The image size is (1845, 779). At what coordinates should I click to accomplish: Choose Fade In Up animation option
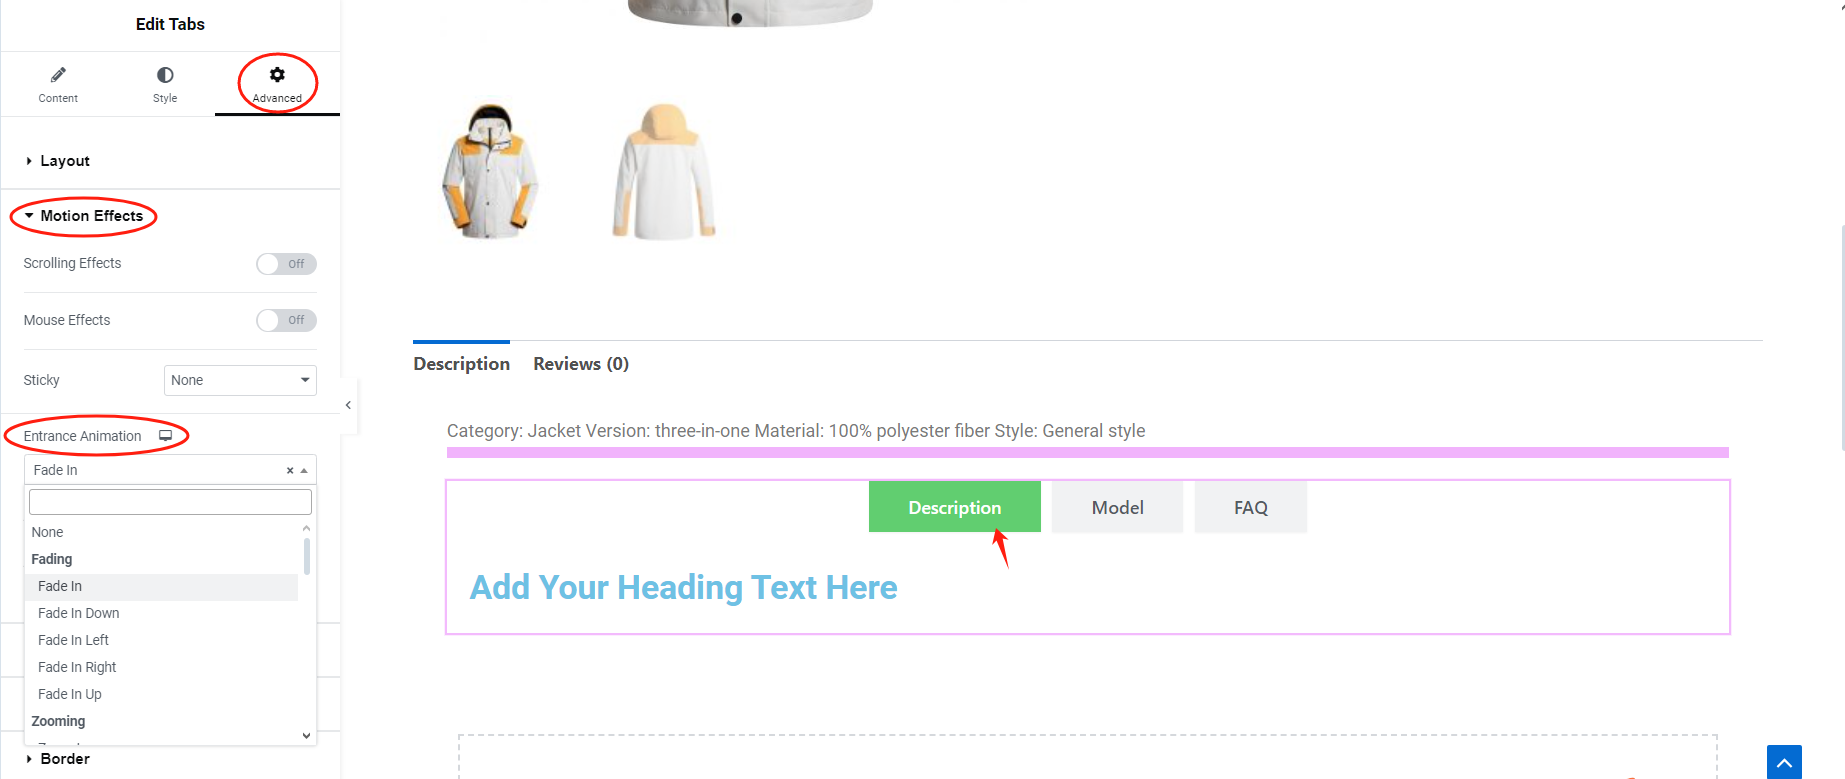(x=161, y=694)
